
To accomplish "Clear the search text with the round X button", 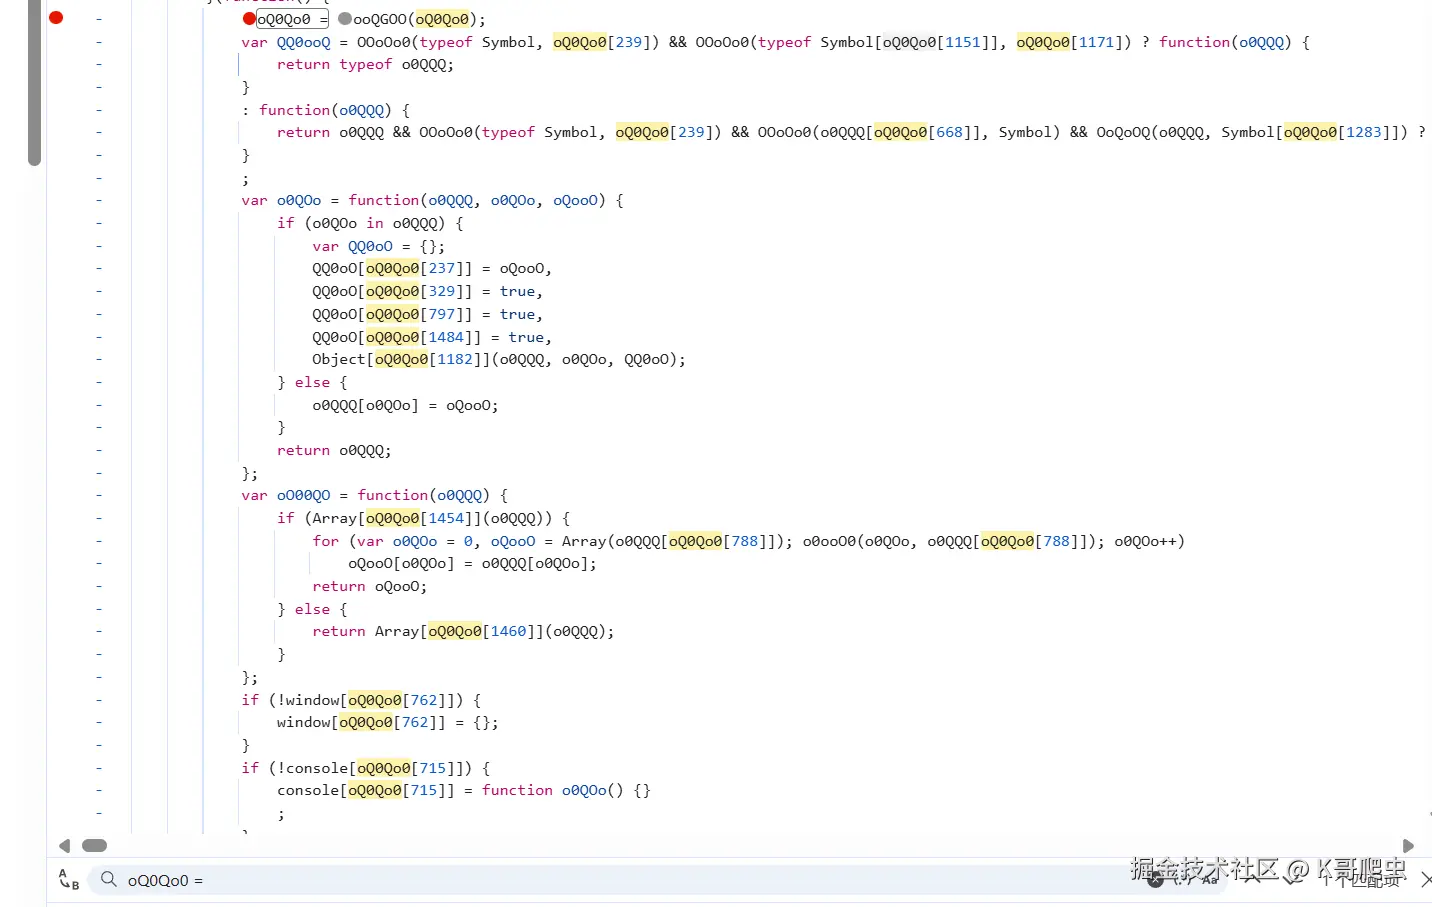I will tap(1155, 880).
